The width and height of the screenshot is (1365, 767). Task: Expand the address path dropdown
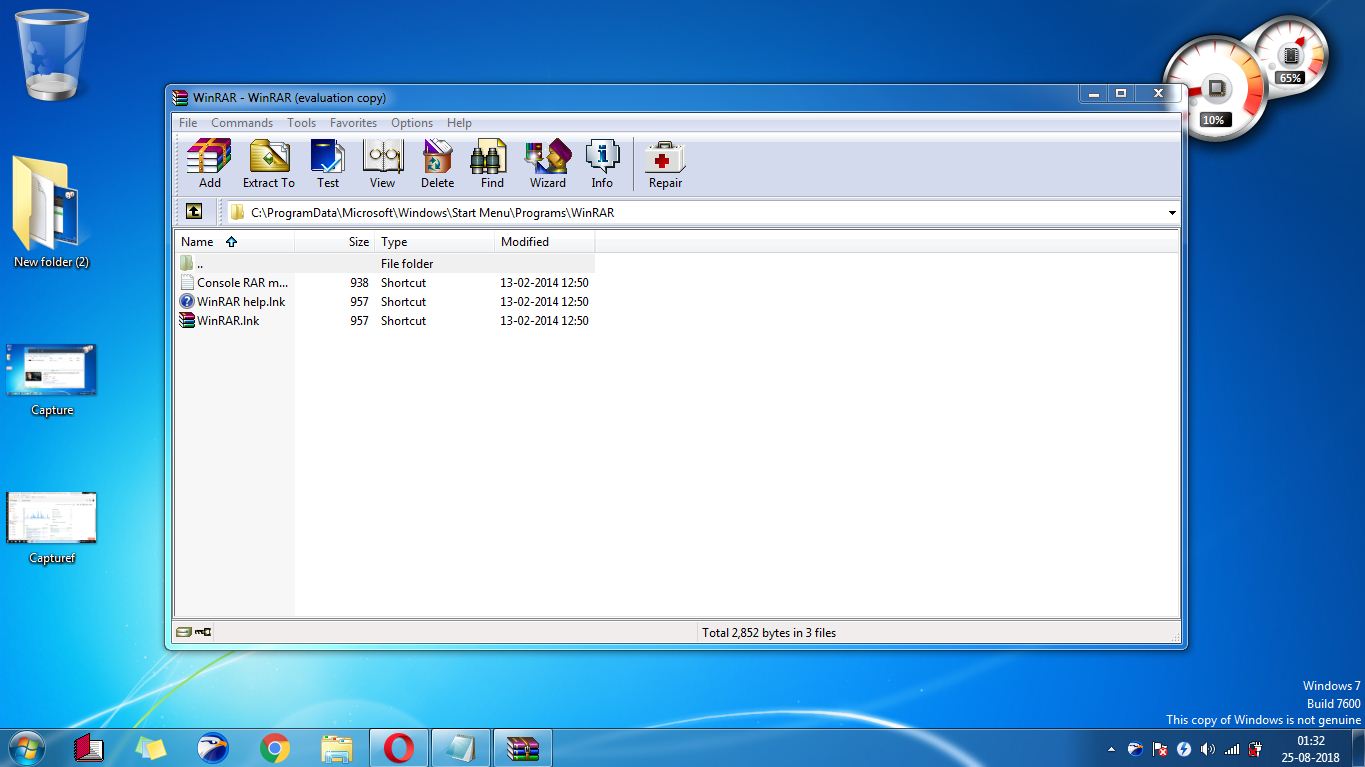coord(1172,213)
